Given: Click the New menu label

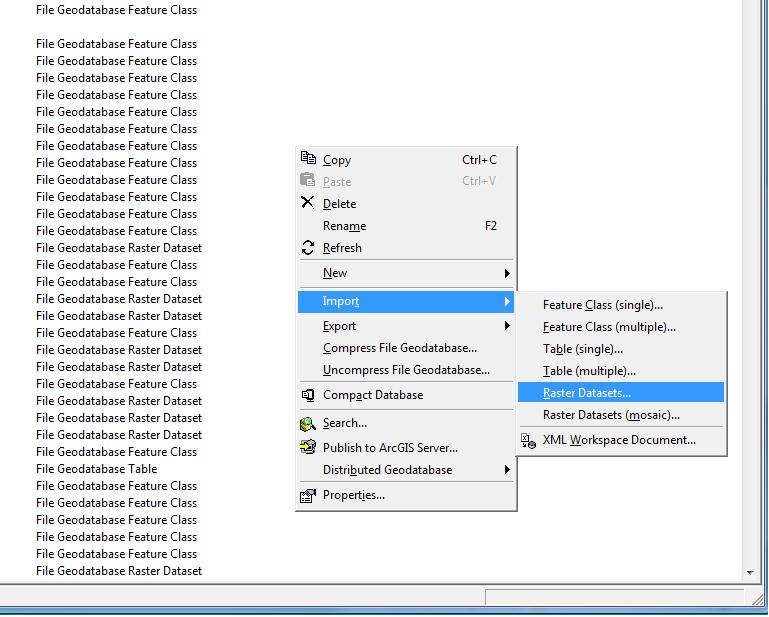Looking at the screenshot, I should click(335, 273).
